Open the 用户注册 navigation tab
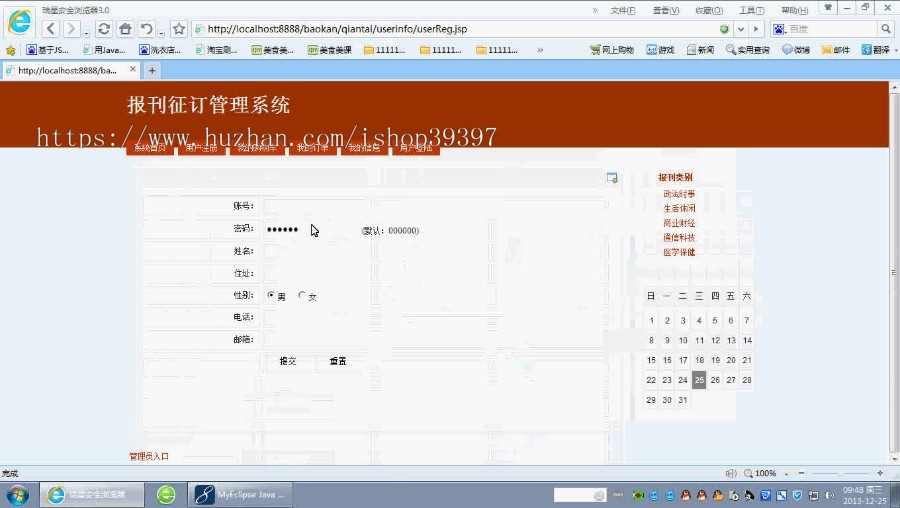 201,148
